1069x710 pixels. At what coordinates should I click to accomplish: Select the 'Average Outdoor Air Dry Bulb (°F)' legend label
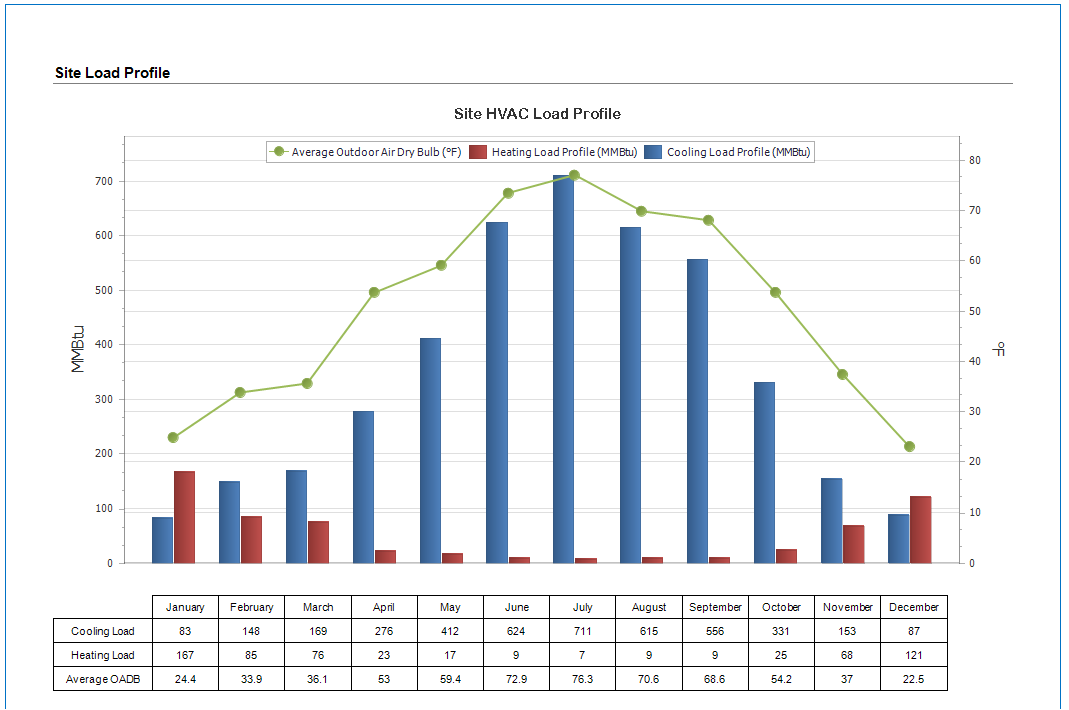pyautogui.click(x=376, y=152)
